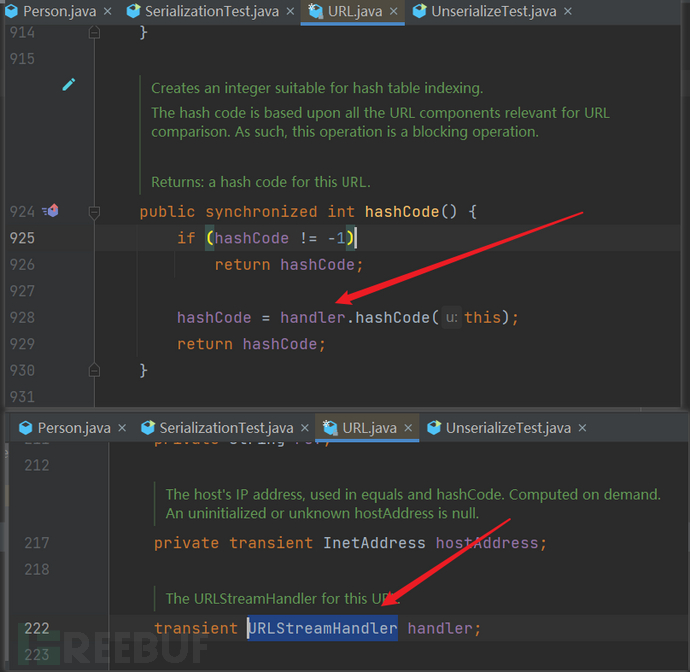Close the UnserializeTest.java tab in lower pane
690x672 pixels.
(583, 428)
